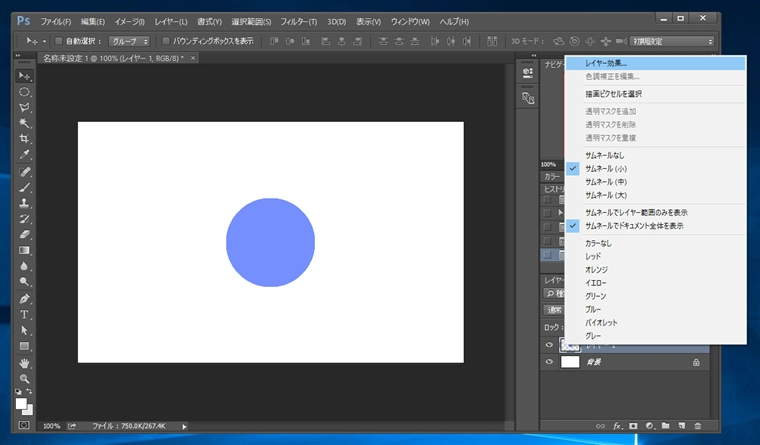Screen dimensions: 760x445
Task: Open the status bar info arrow menu
Action: click(x=184, y=427)
